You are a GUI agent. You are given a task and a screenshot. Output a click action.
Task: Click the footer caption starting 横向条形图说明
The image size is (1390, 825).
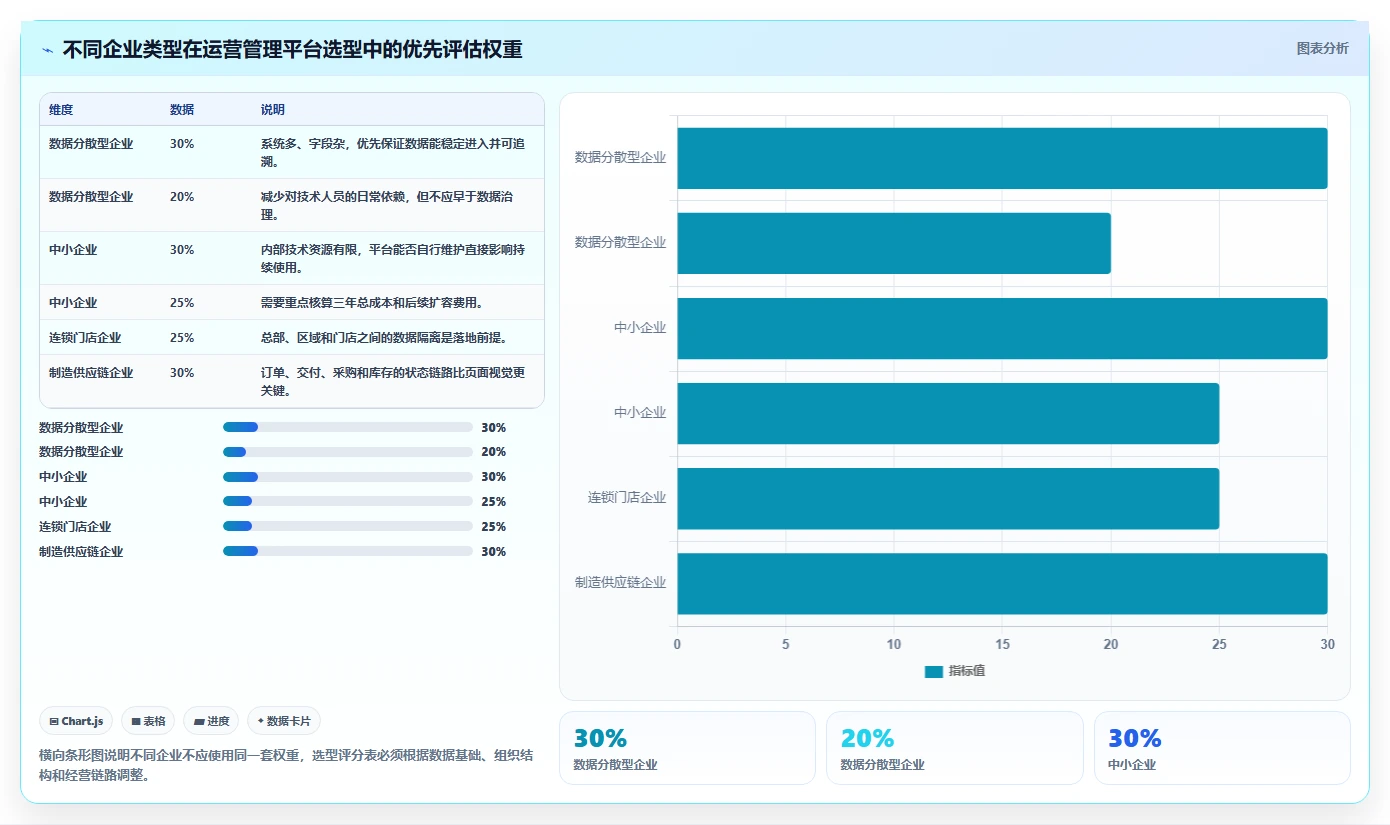click(x=286, y=765)
